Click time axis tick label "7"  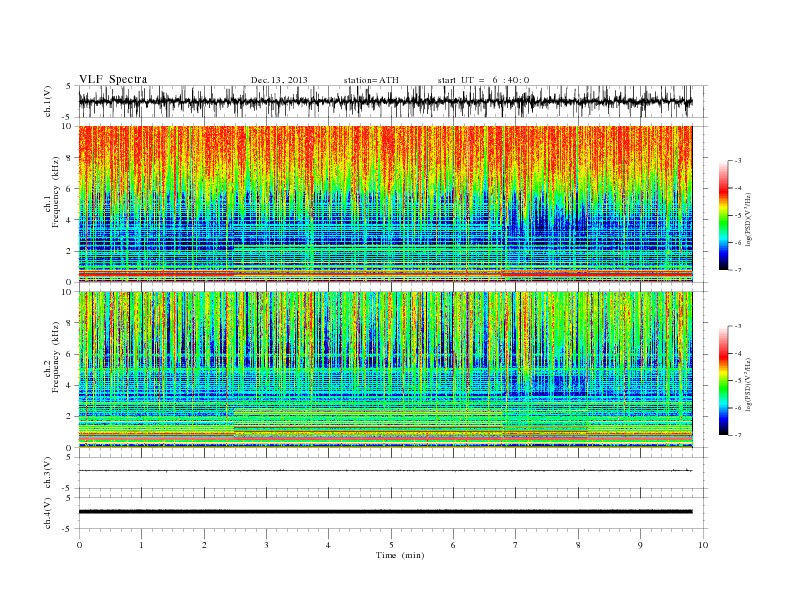[x=516, y=545]
